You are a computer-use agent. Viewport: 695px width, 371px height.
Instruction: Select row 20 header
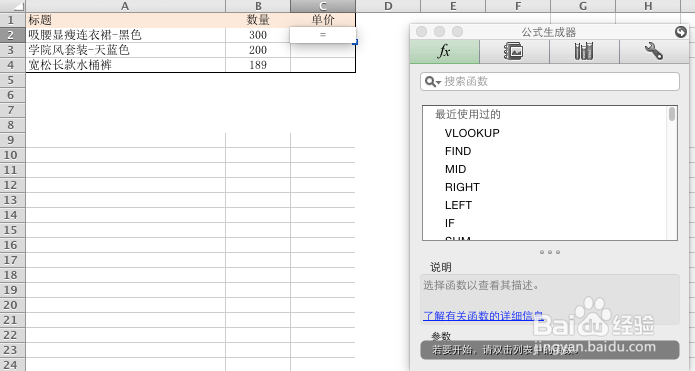coord(12,305)
